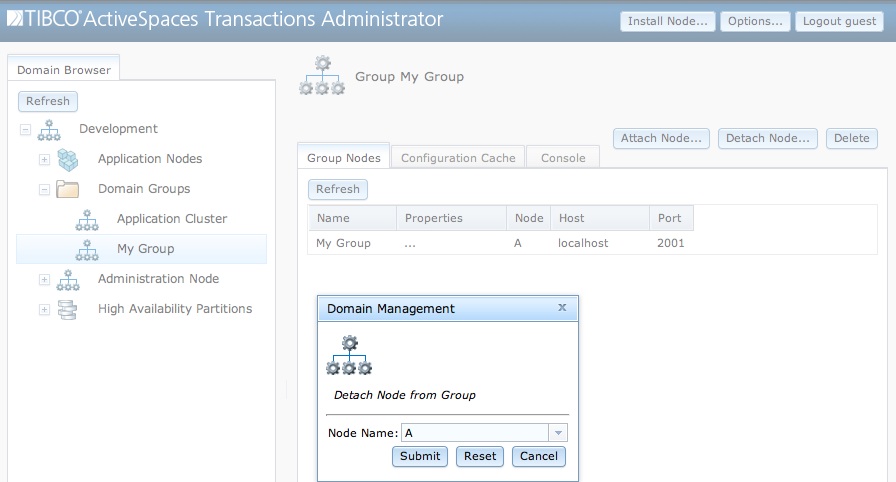Select the Domain Browser tab
The width and height of the screenshot is (896, 482).
coord(63,70)
